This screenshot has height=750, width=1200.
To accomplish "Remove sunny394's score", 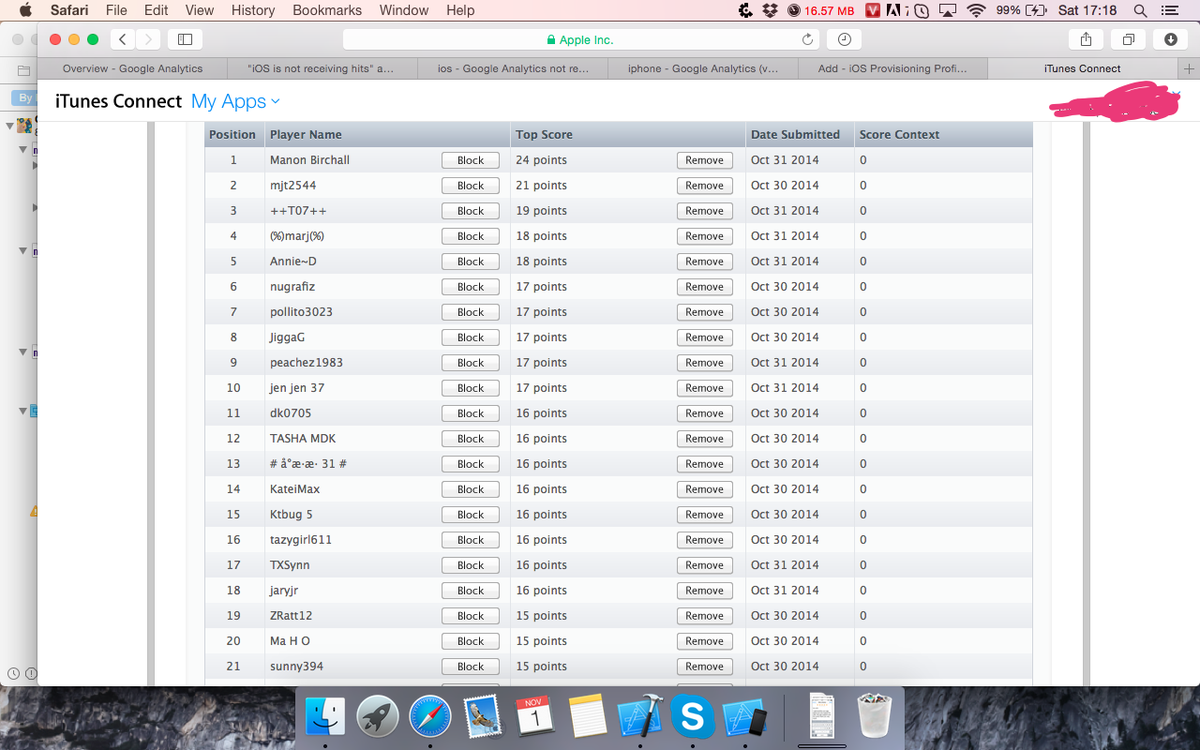I will 704,667.
